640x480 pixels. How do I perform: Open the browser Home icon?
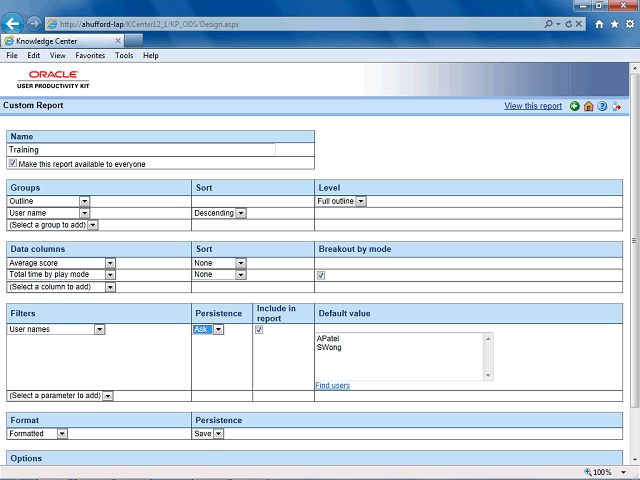click(x=599, y=24)
